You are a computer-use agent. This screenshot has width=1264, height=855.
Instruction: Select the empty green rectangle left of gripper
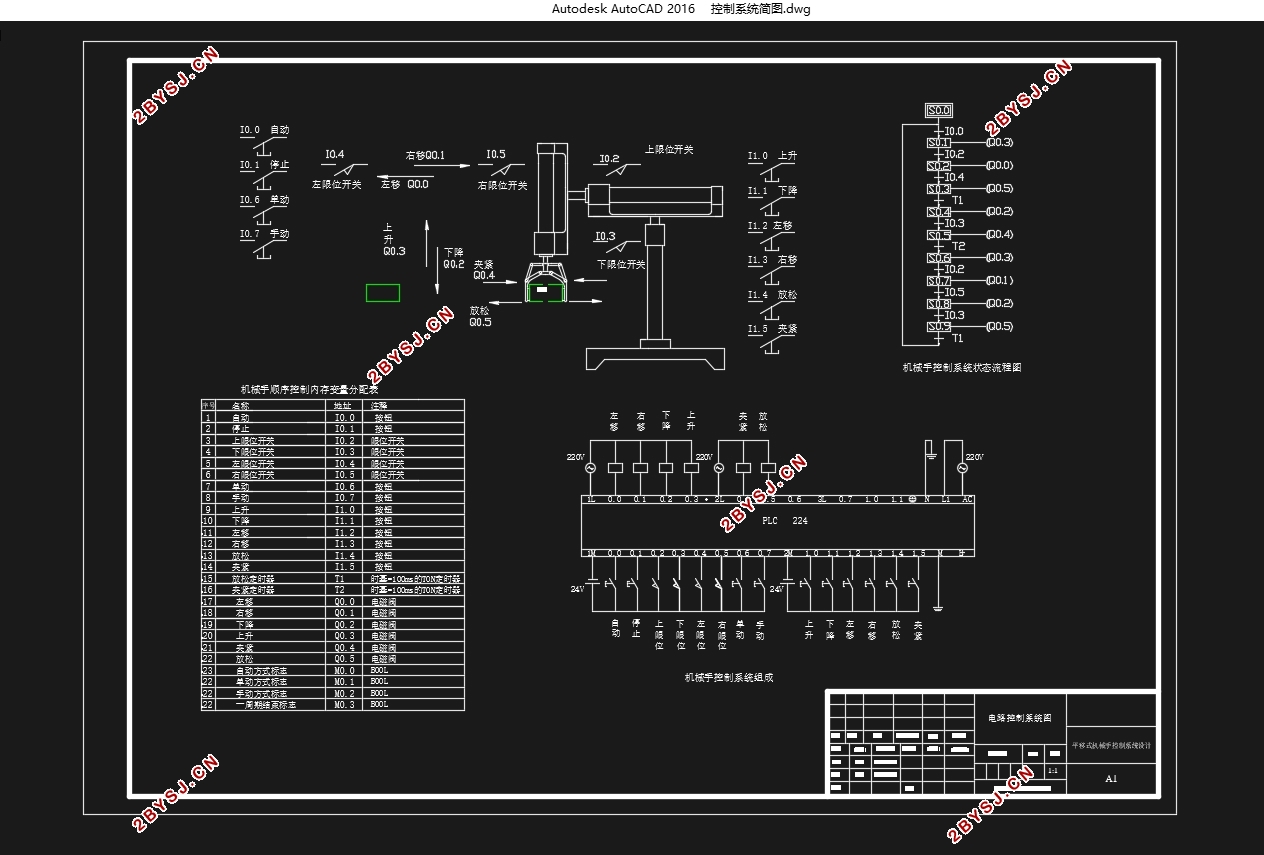point(383,293)
